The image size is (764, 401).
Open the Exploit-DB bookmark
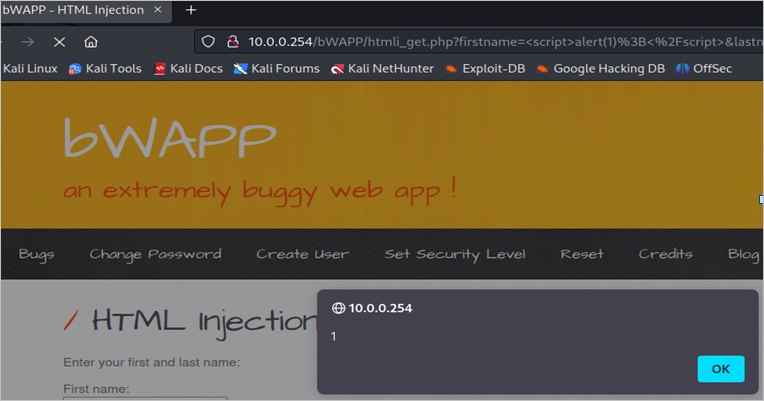coord(485,69)
